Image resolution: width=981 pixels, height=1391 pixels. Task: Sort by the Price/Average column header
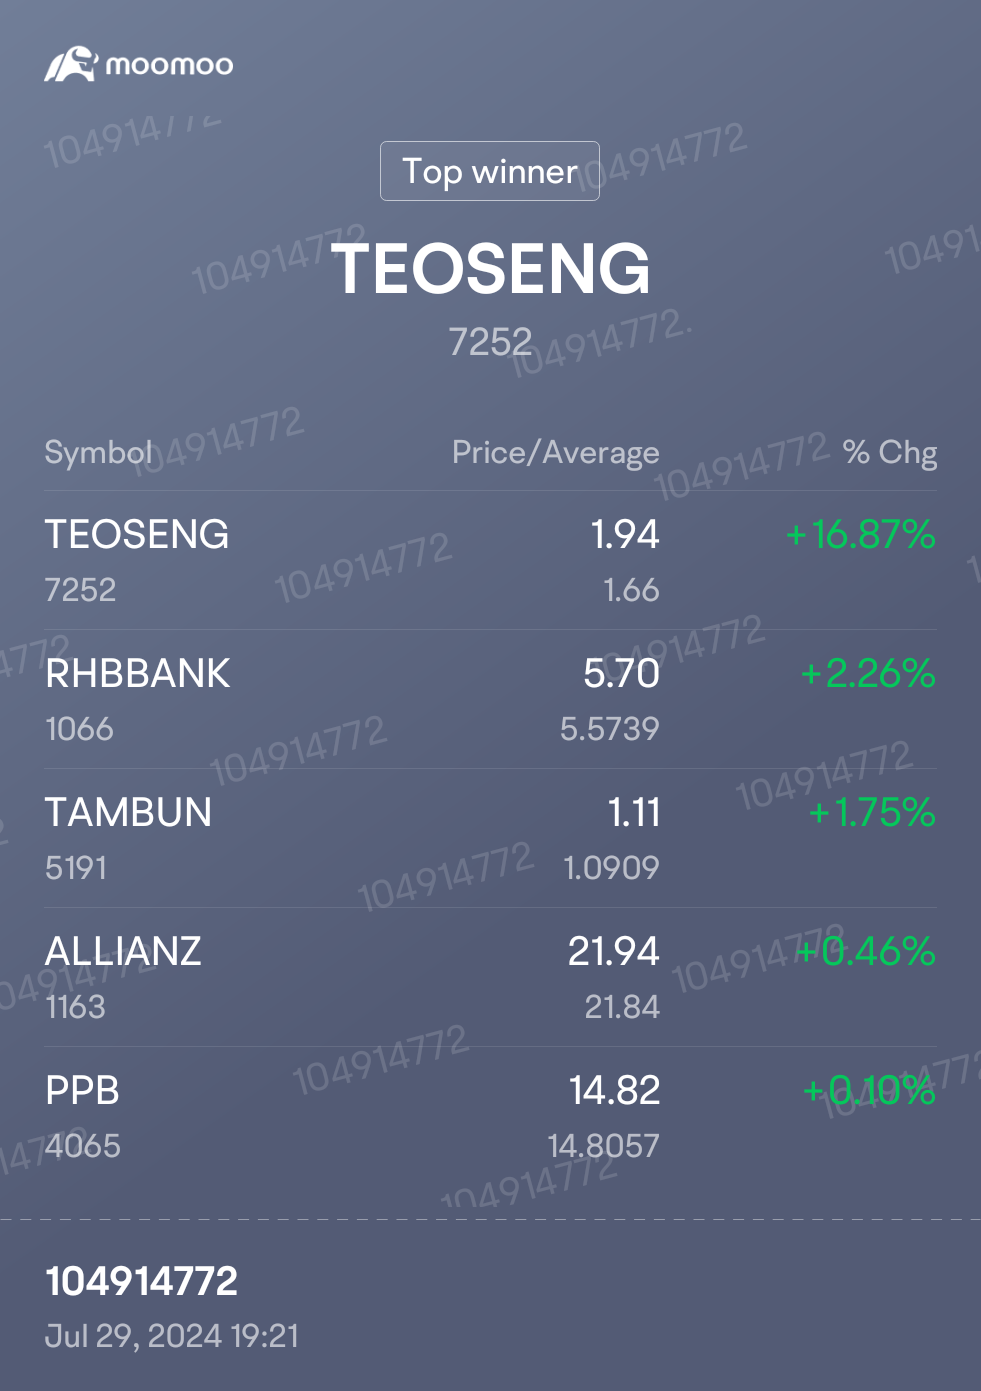pyautogui.click(x=556, y=453)
